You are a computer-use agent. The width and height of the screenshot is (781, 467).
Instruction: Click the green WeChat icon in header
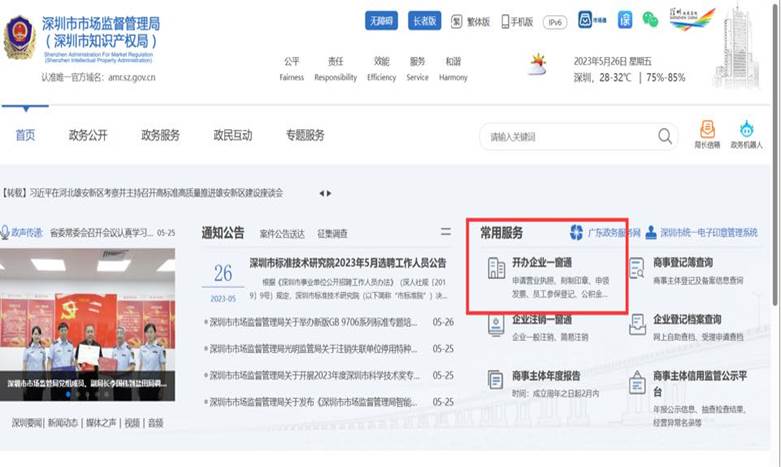650,20
